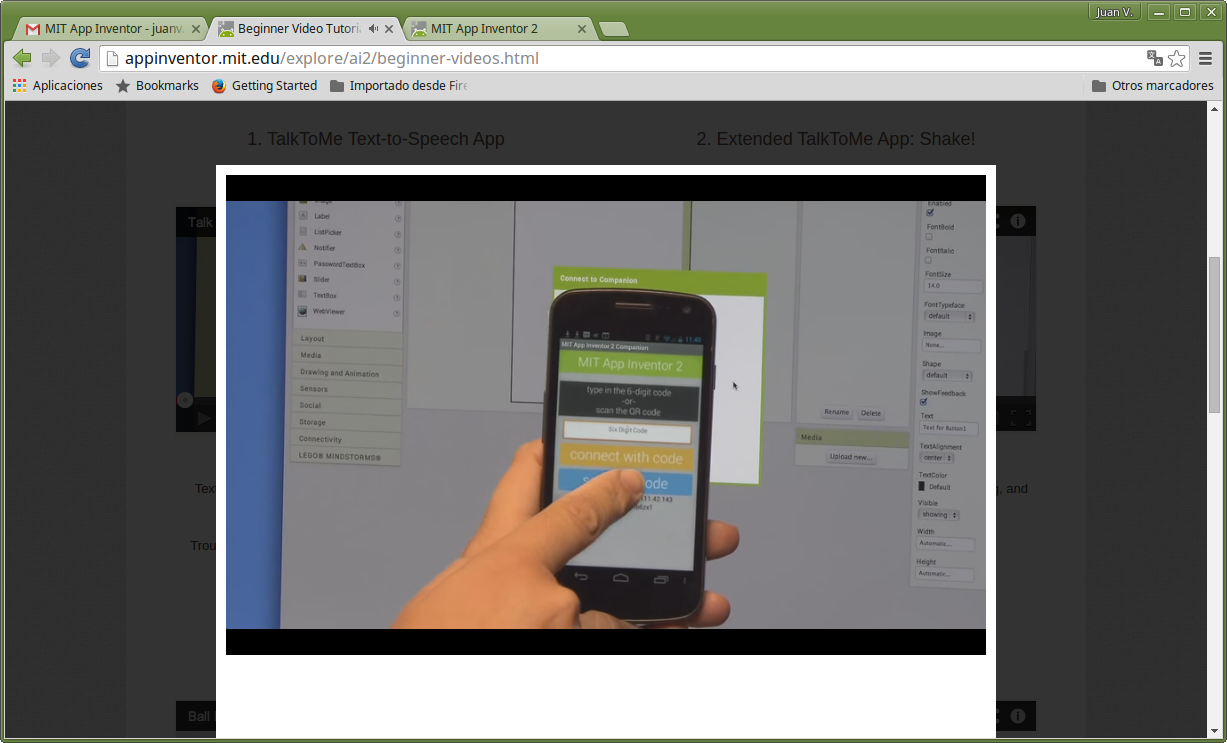This screenshot has height=743, width=1227.
Task: Open the Getting Started bookmark
Action: tap(264, 86)
